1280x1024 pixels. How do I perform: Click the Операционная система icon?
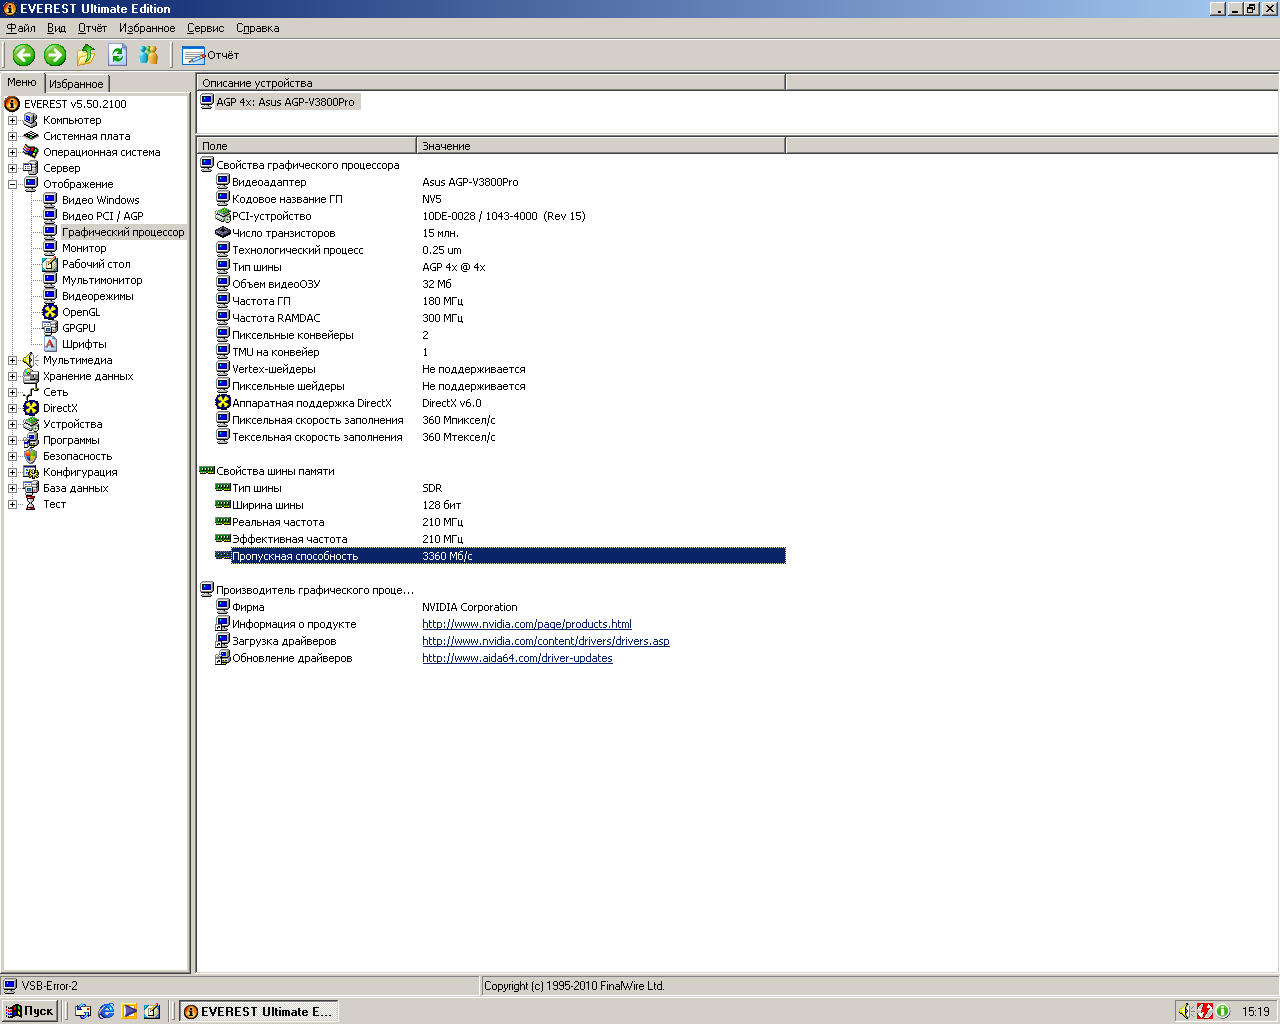point(31,152)
